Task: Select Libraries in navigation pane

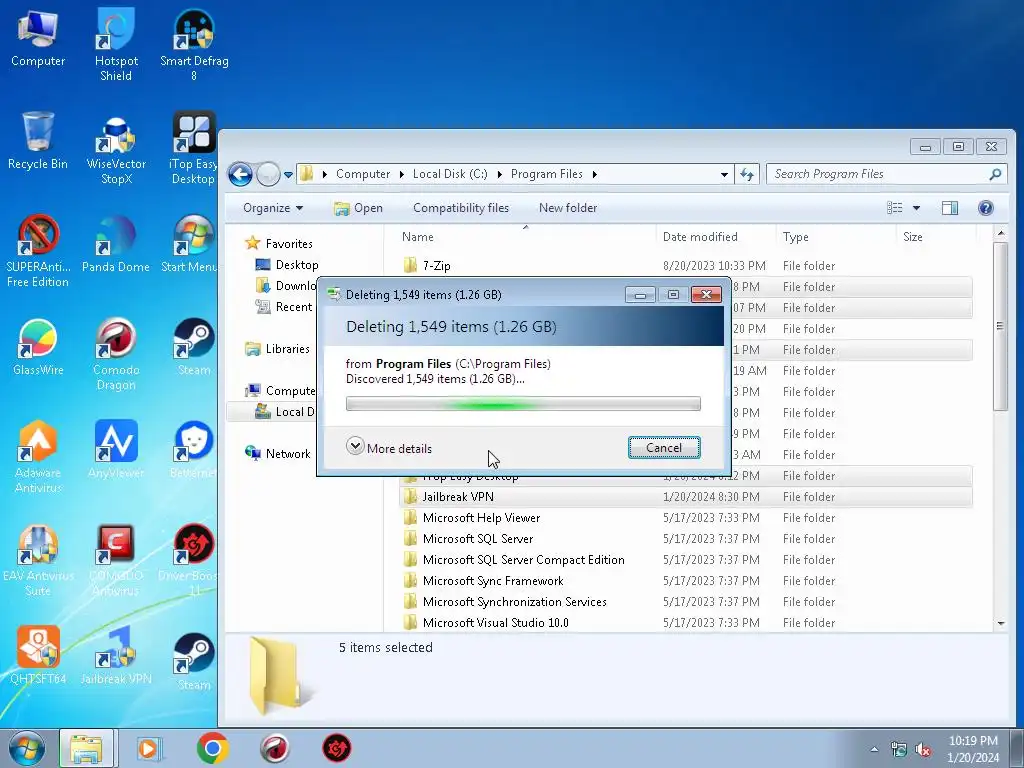Action: (287, 349)
